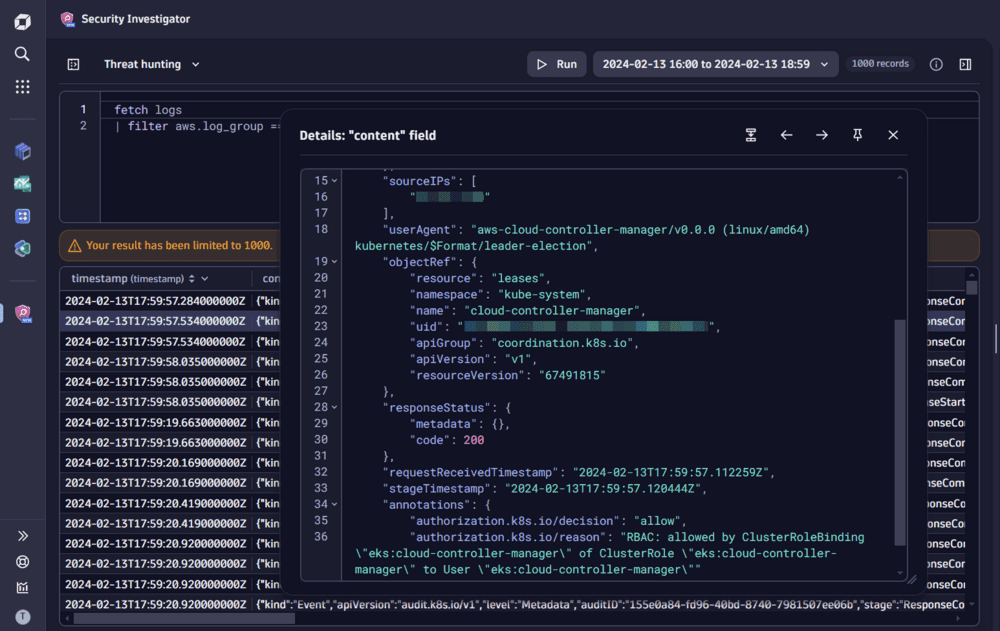Collapse the left sidebar using the double chevrons
The image size is (1000, 631).
[x=22, y=536]
